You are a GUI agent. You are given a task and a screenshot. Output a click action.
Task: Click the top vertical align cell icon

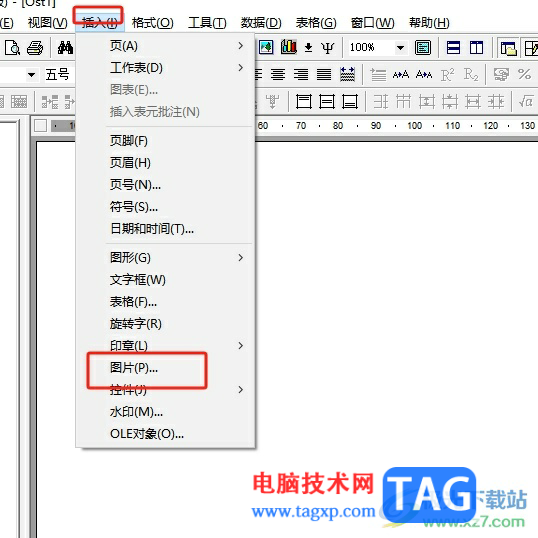click(x=304, y=102)
